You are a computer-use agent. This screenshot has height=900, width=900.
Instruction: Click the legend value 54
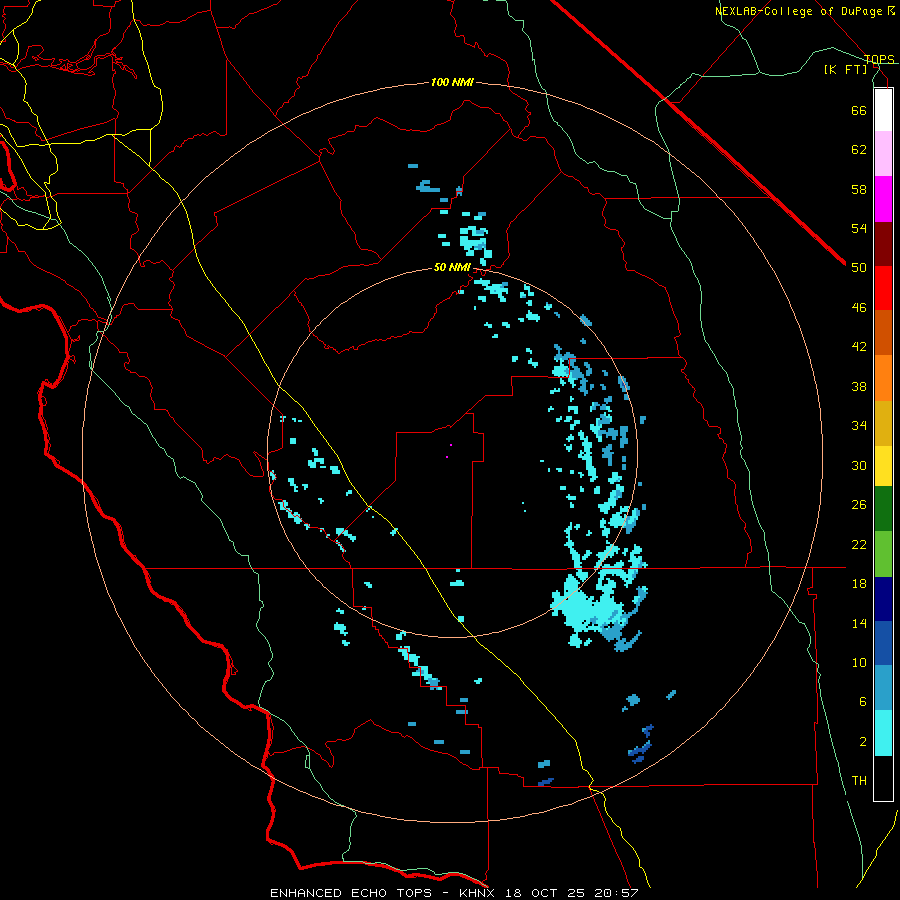[x=859, y=228]
